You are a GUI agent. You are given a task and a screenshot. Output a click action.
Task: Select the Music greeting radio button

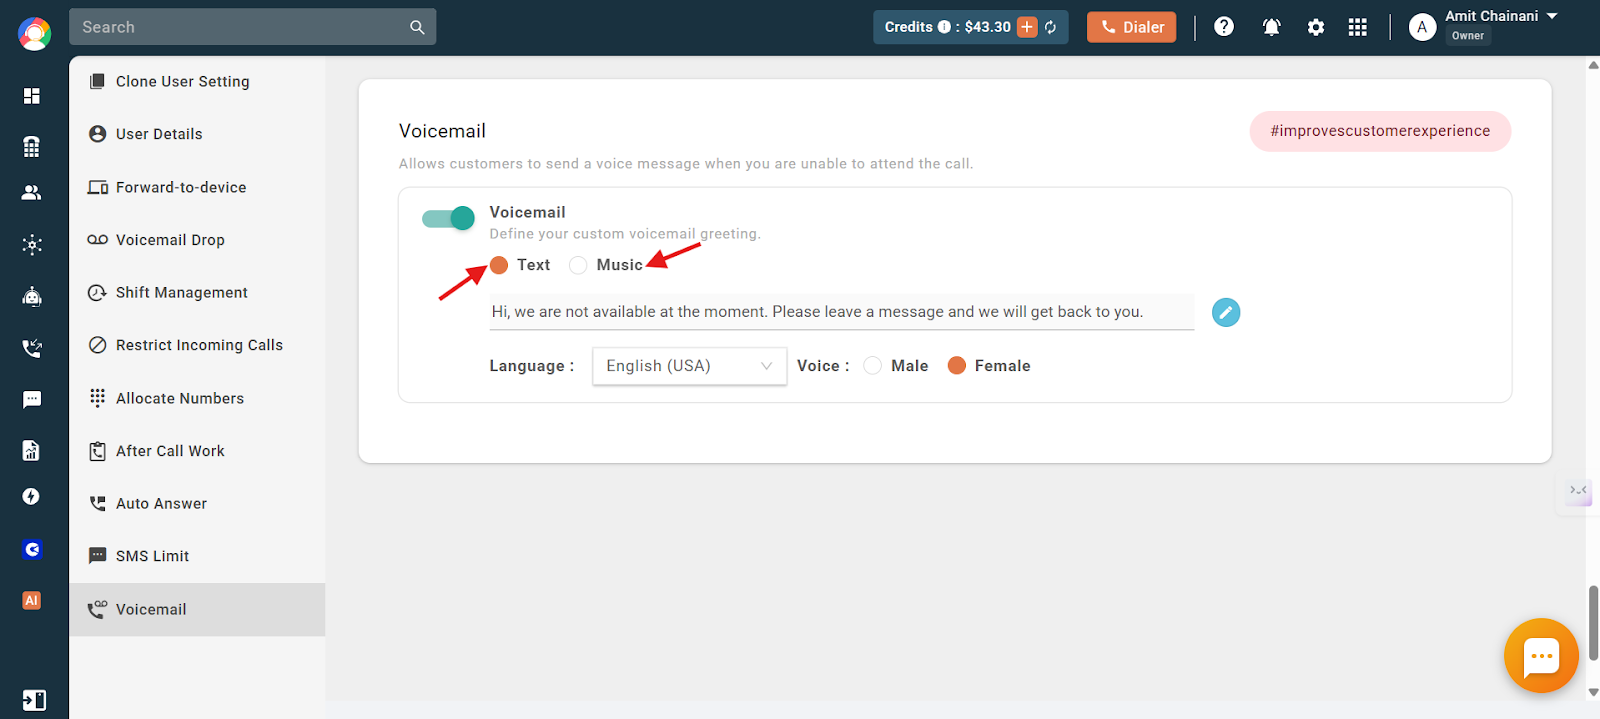pyautogui.click(x=578, y=265)
